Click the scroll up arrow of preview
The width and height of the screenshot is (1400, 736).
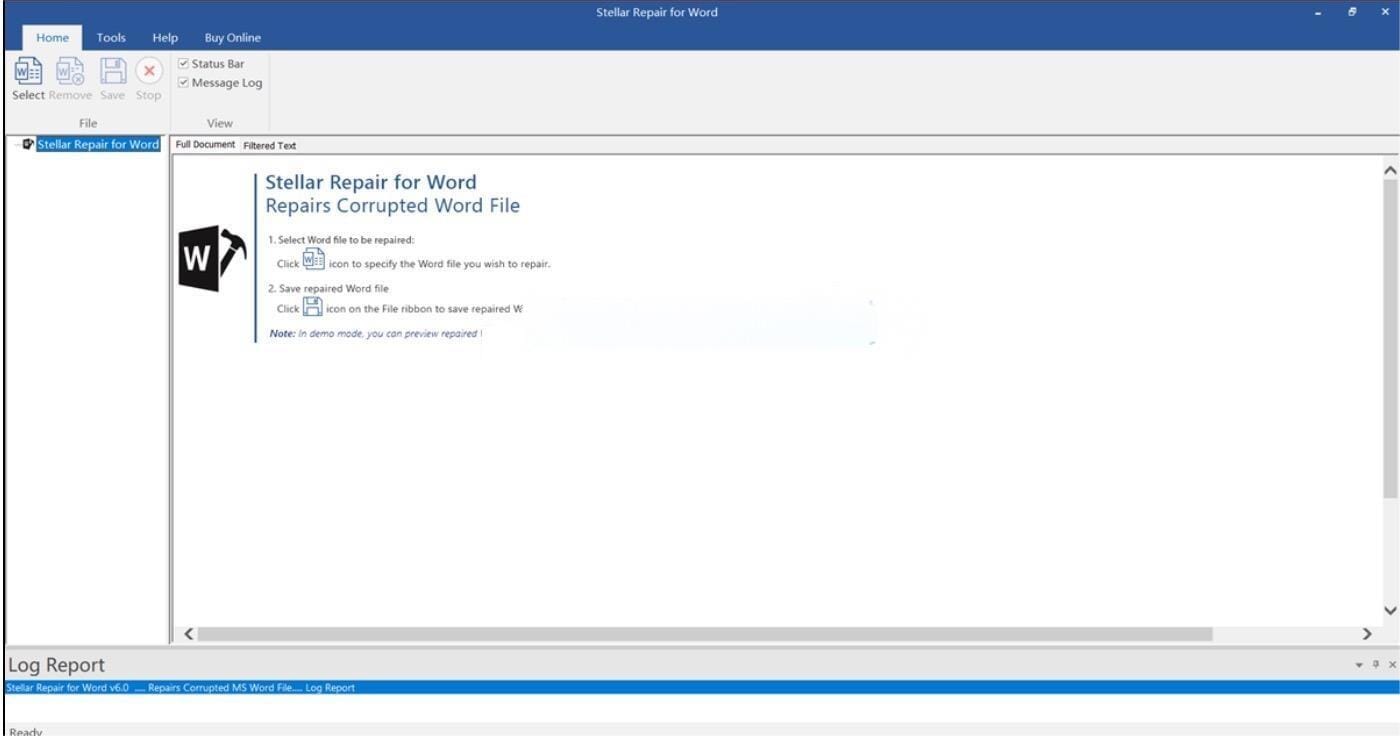tap(1390, 171)
